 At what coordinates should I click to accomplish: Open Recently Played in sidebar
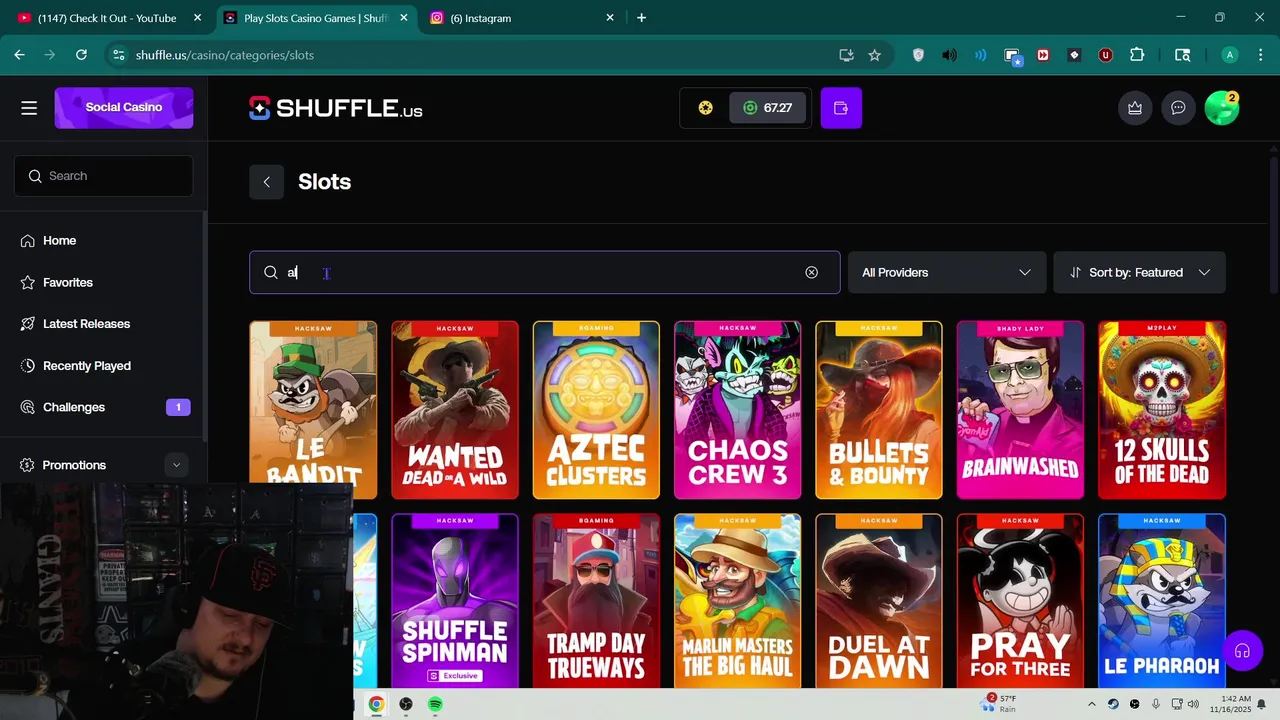pos(86,366)
